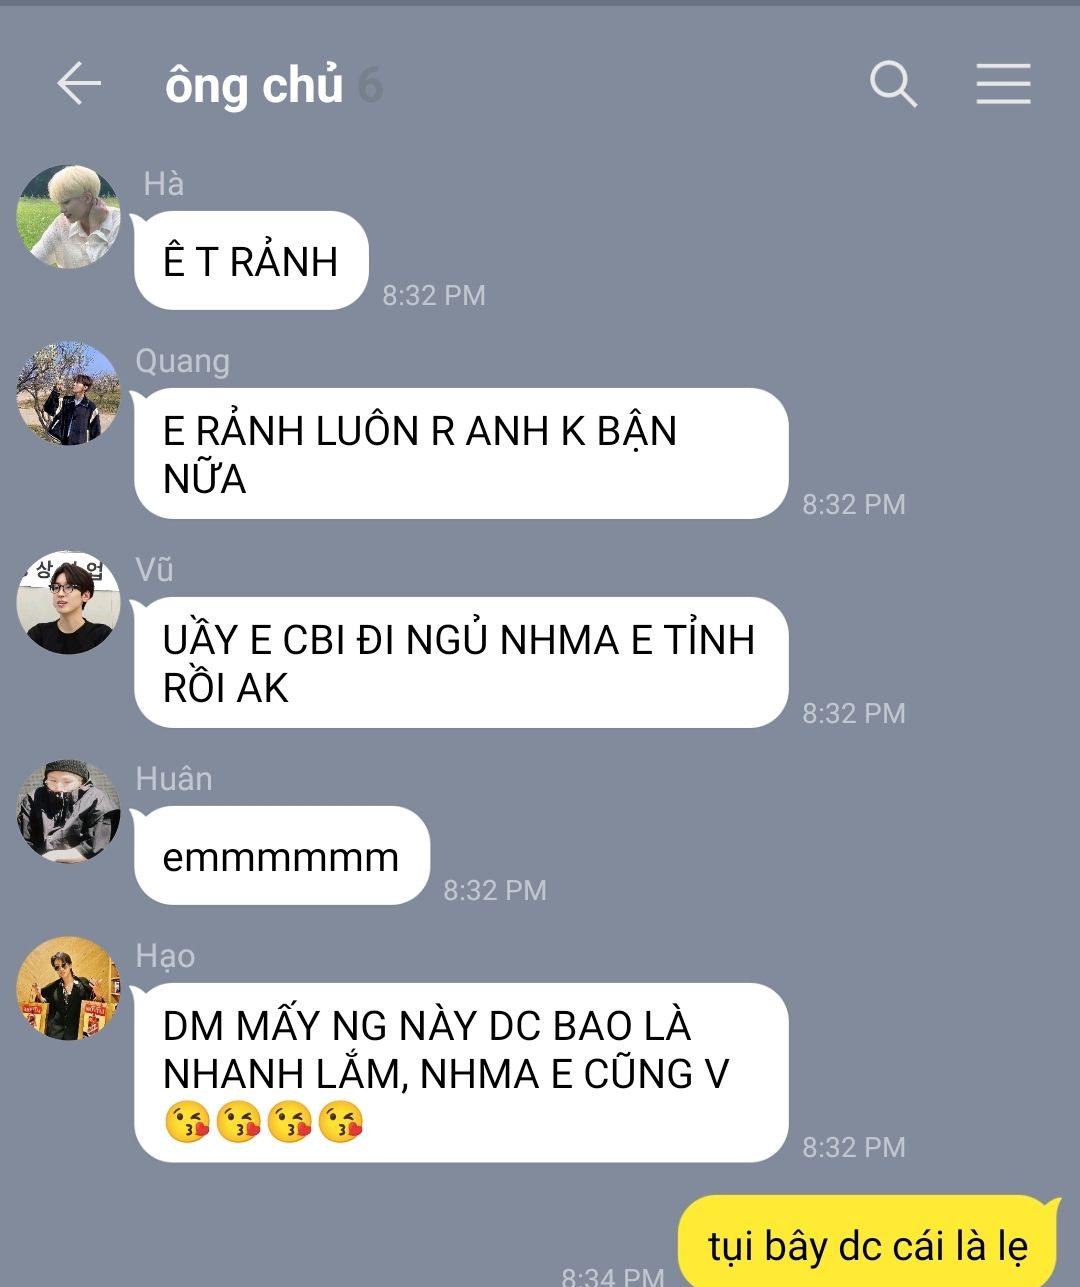Open the chat search magnifier
This screenshot has width=1080, height=1287.
893,83
